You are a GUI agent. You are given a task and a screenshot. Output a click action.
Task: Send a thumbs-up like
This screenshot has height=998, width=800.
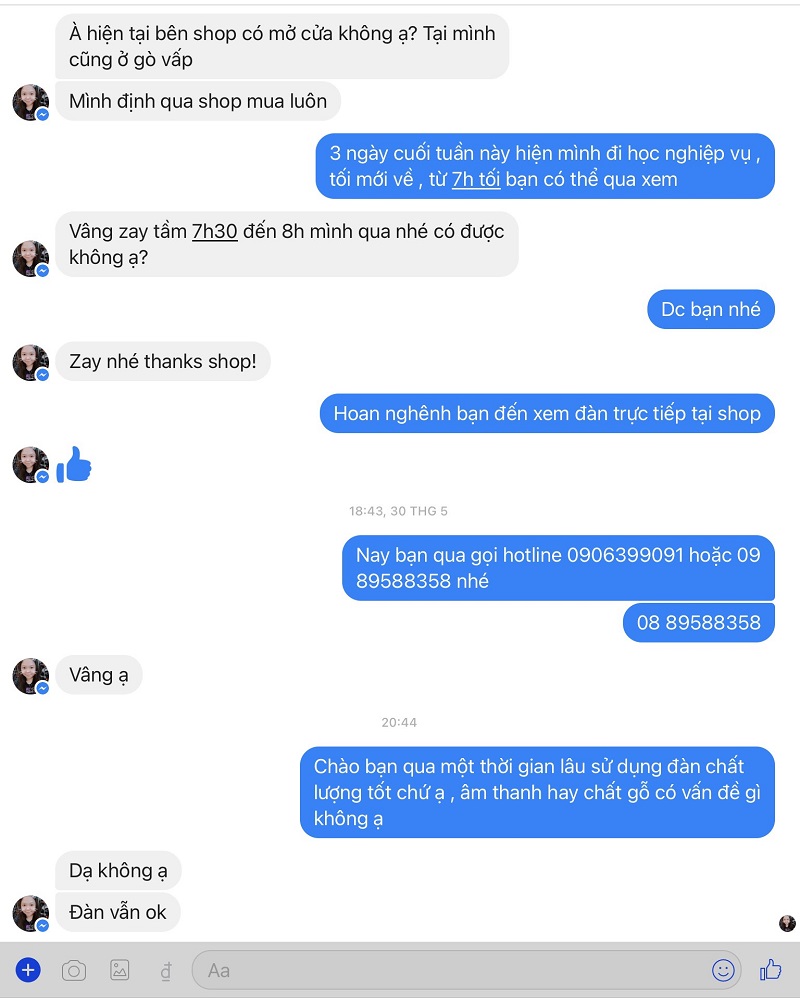click(x=771, y=969)
